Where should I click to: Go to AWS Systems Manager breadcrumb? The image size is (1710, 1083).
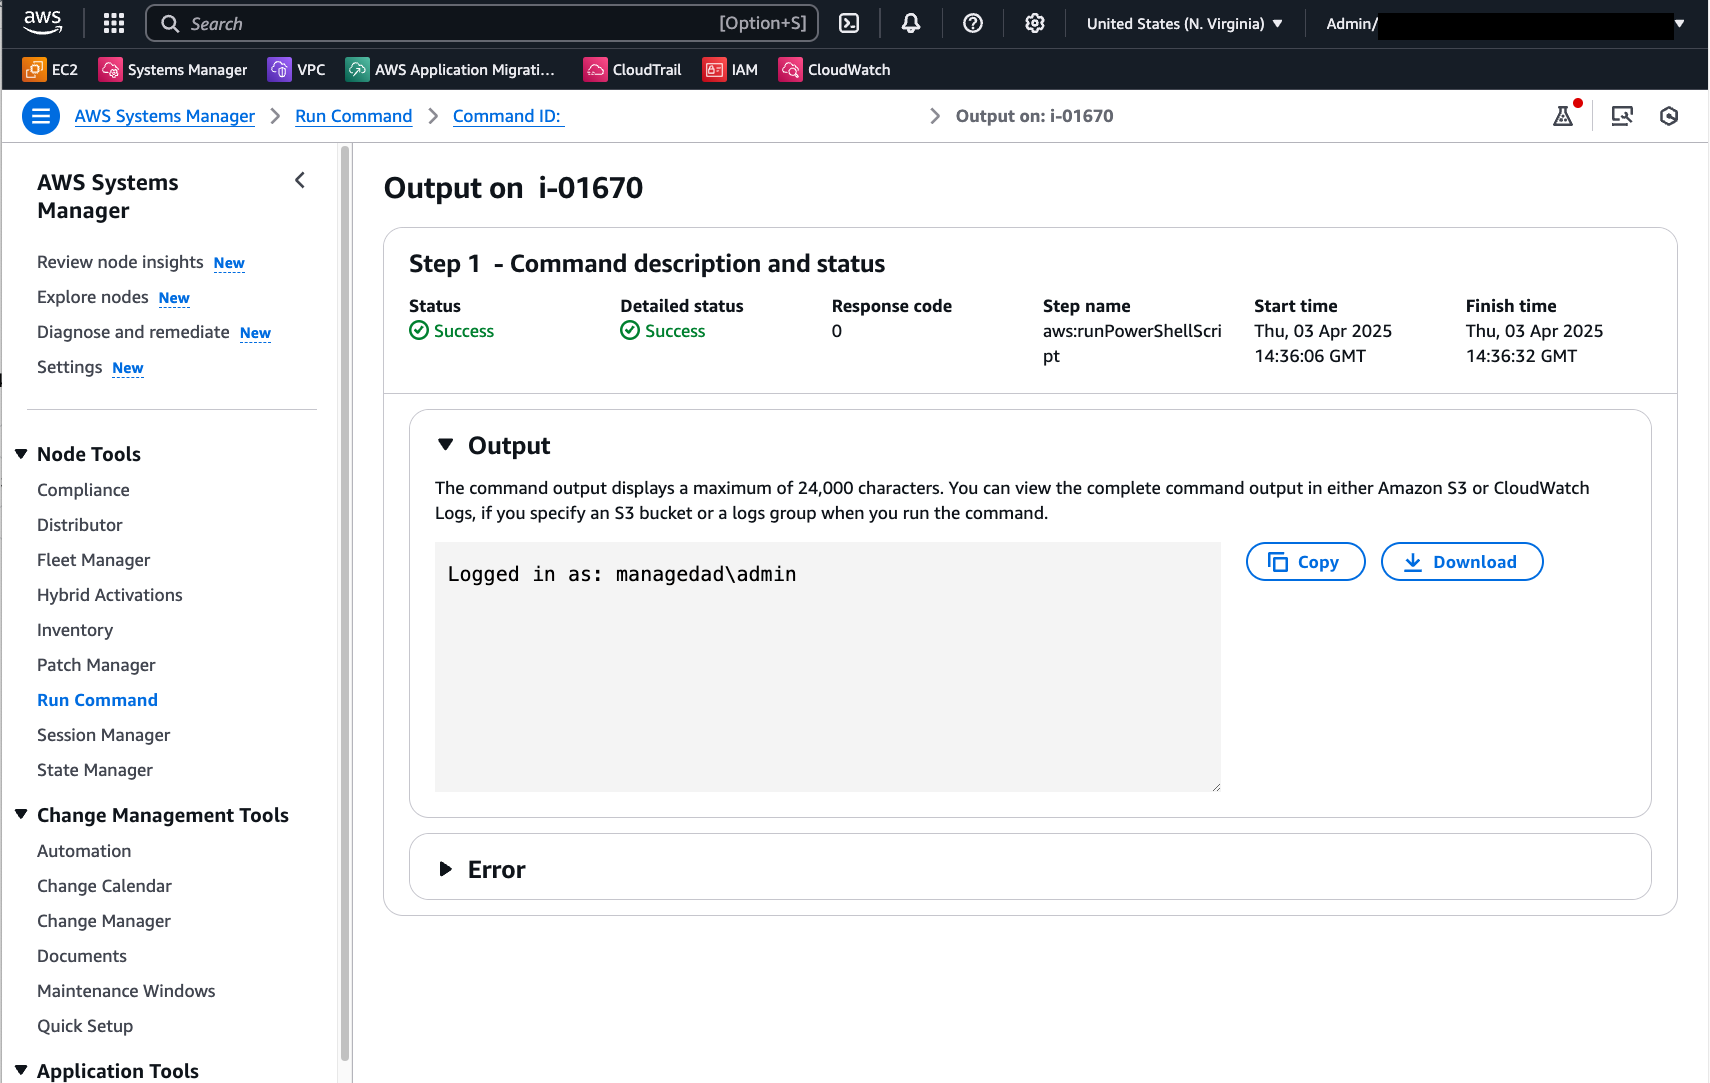click(x=165, y=116)
